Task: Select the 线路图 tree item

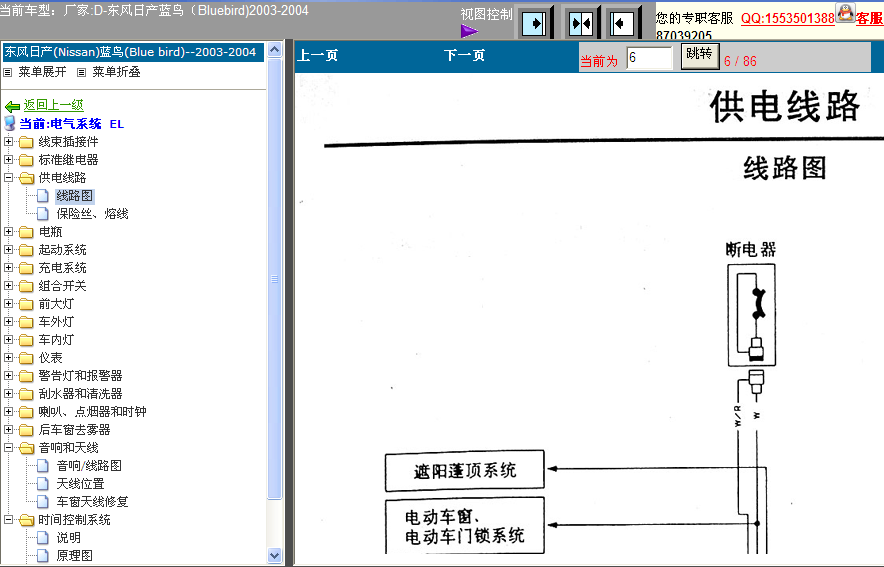Action: pyautogui.click(x=74, y=196)
